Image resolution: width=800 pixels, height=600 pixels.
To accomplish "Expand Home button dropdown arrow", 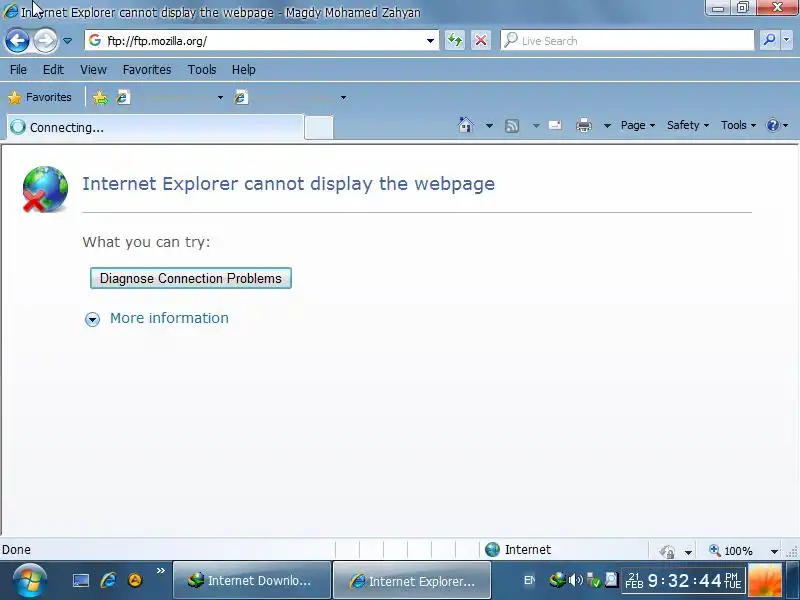I will click(x=489, y=126).
